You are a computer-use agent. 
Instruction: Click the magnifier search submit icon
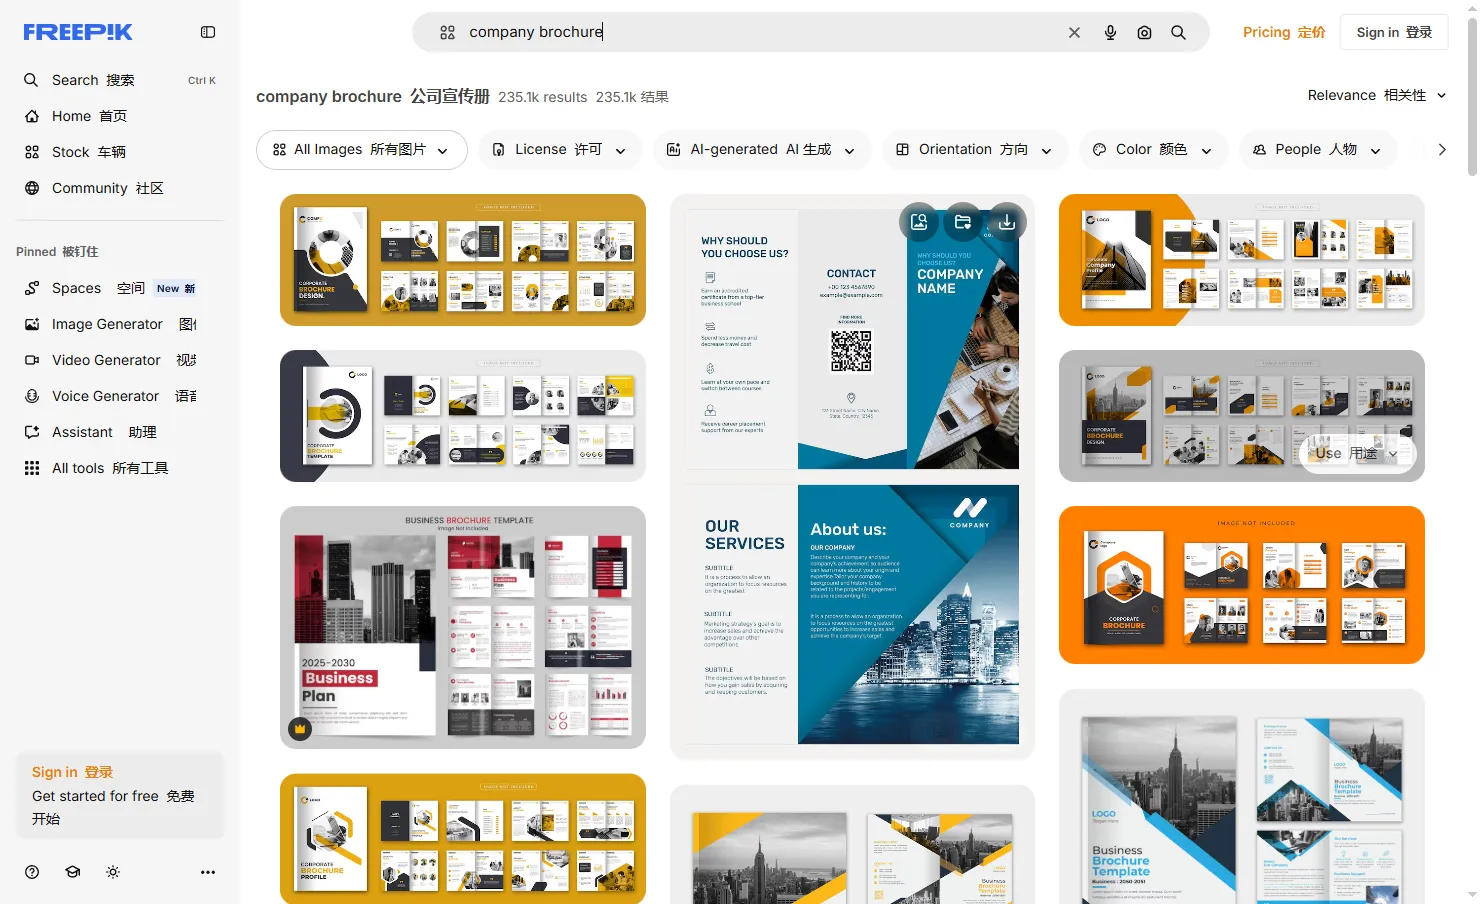[x=1178, y=32]
